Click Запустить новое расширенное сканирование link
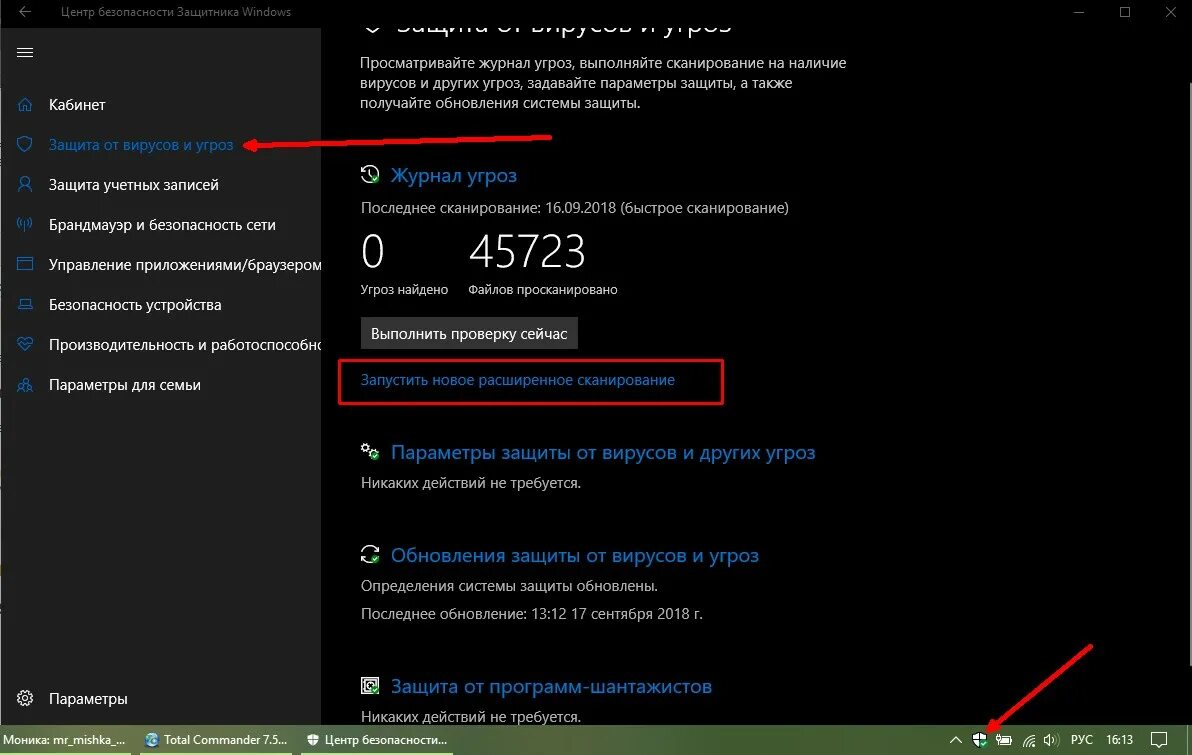Screen dimensions: 1192x755 click(518, 379)
